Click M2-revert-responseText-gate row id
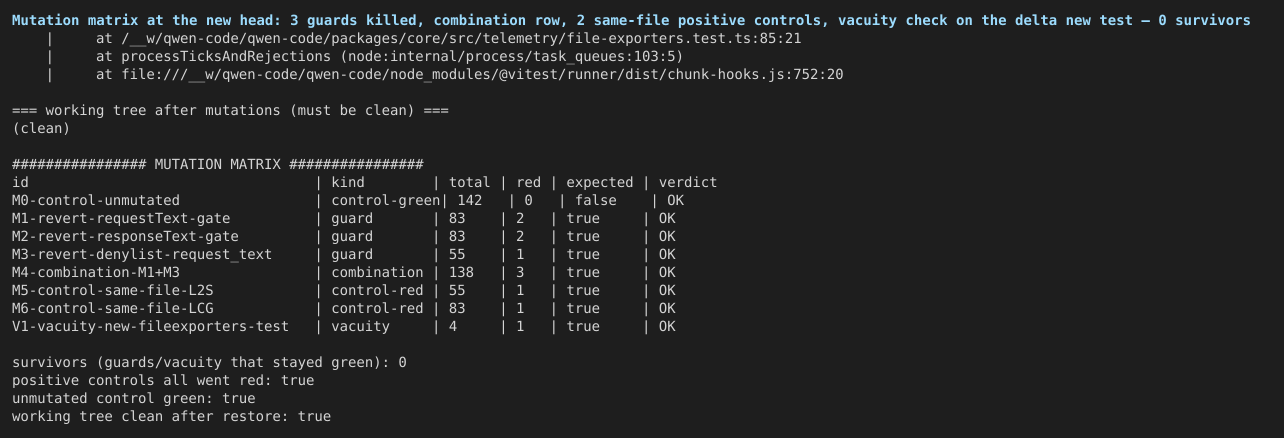Image resolution: width=1284 pixels, height=438 pixels. tap(125, 236)
